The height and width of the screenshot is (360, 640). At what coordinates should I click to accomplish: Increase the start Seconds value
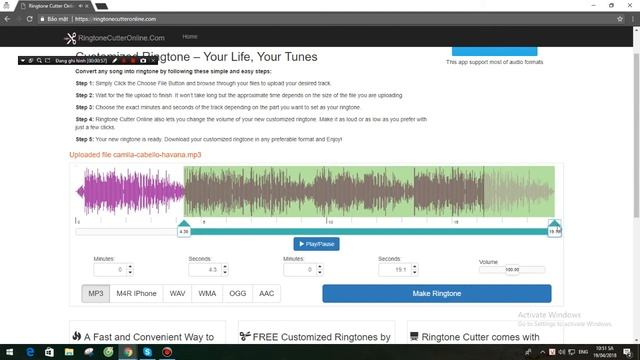click(225, 267)
